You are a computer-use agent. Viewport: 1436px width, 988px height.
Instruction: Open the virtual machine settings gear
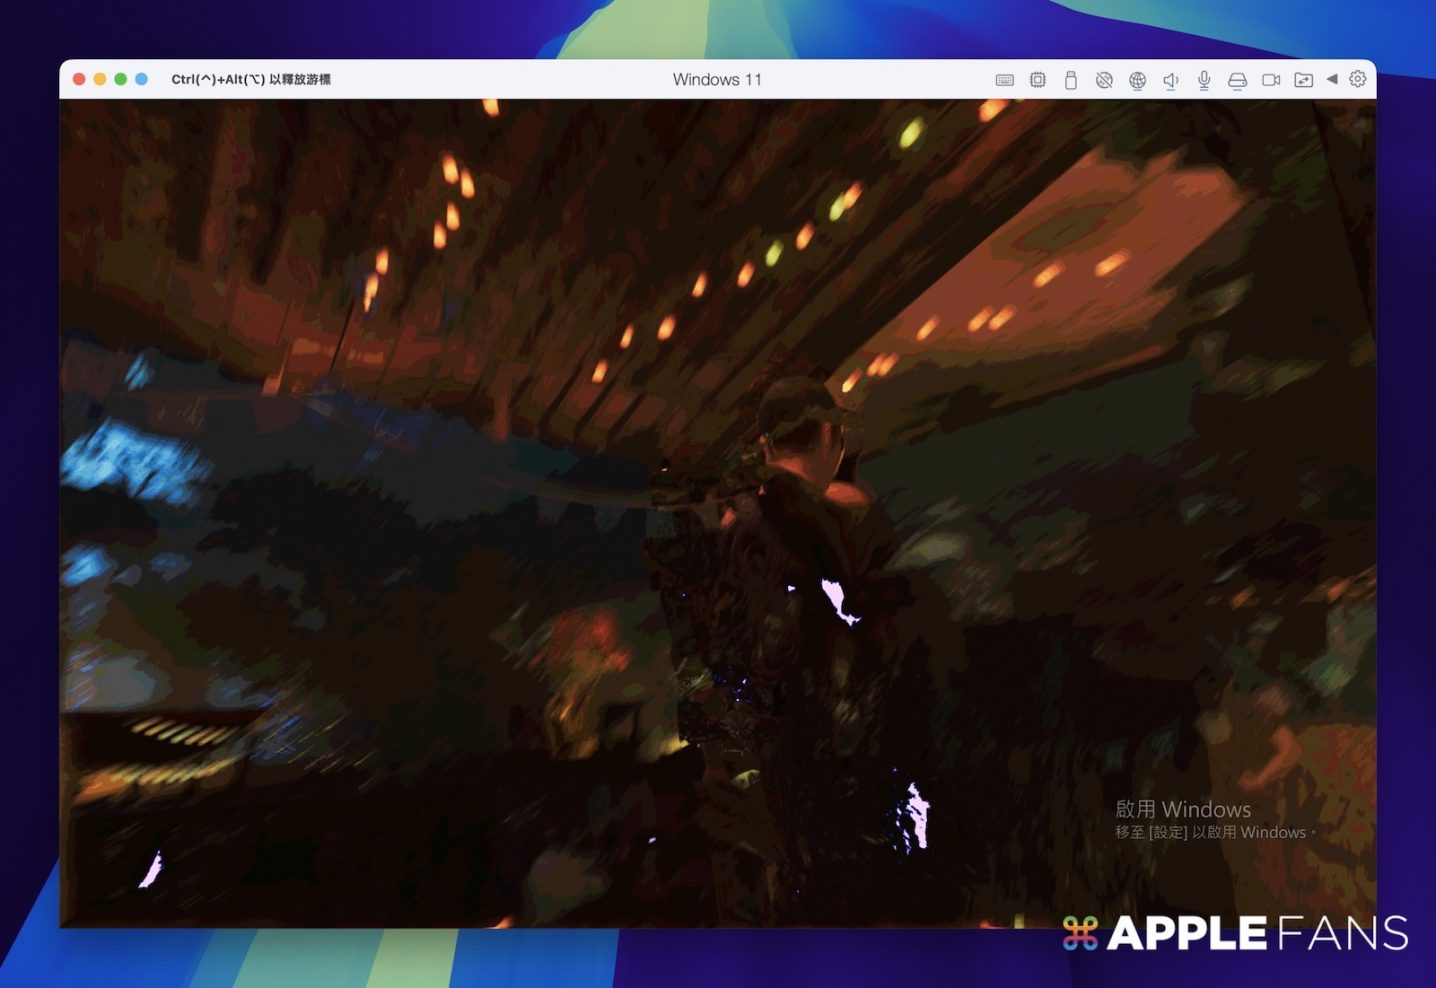pos(1357,79)
